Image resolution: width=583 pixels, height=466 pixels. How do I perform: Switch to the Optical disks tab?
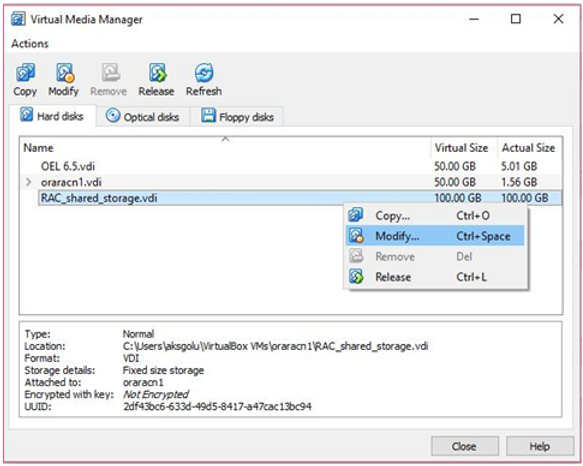(x=143, y=117)
